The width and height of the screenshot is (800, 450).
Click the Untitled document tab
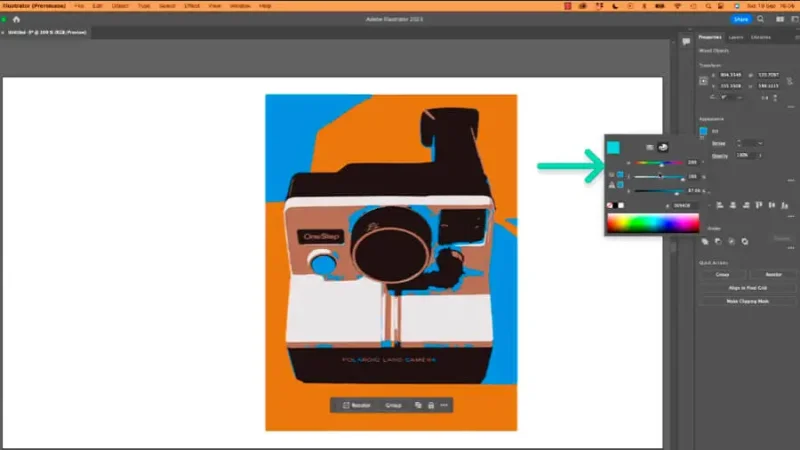[47, 32]
